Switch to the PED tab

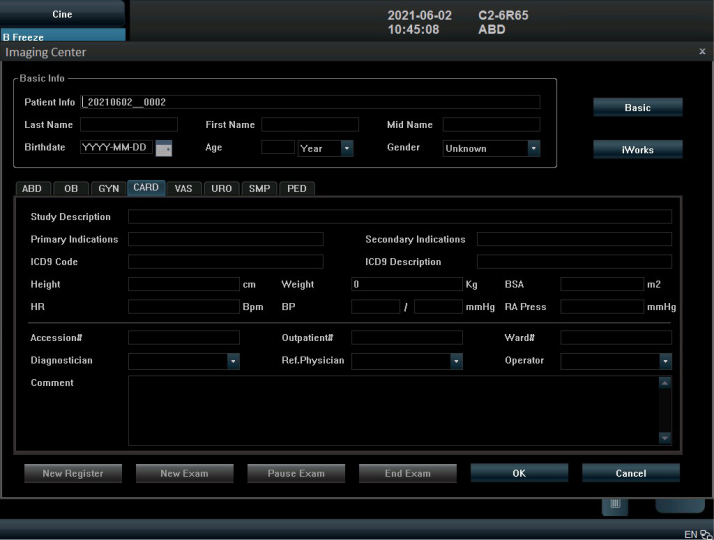coord(297,188)
